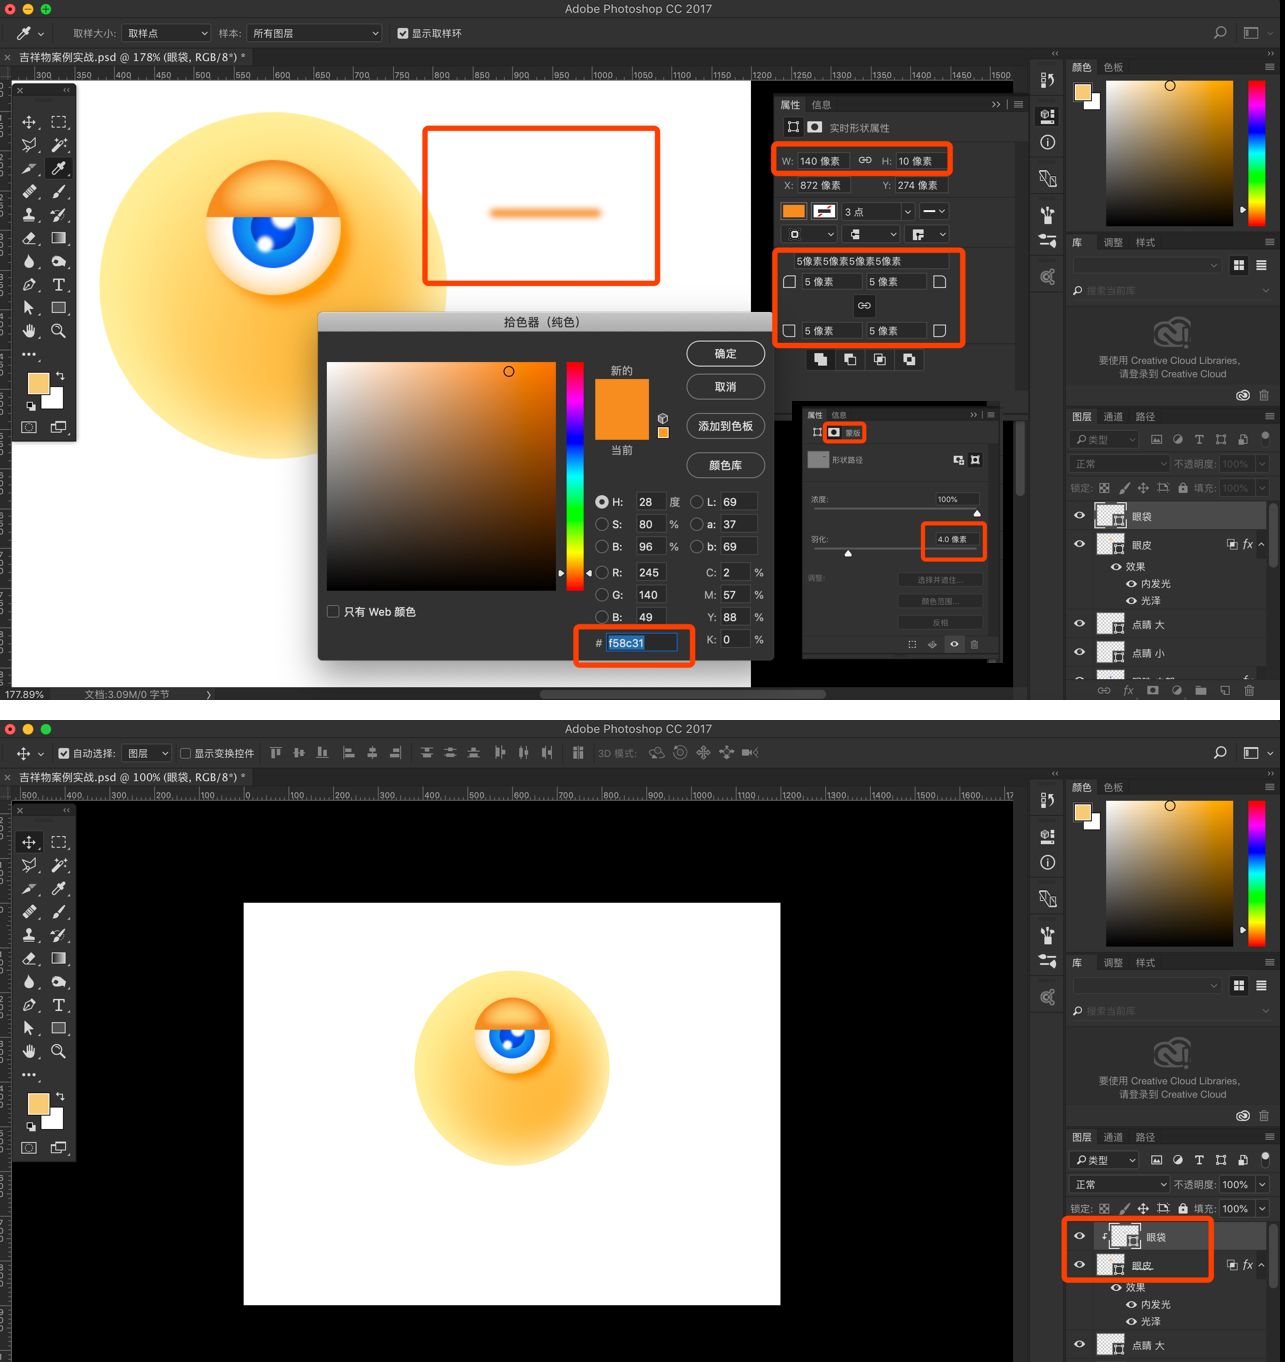Open the 样本 dropdown showing 所有图层

315,33
